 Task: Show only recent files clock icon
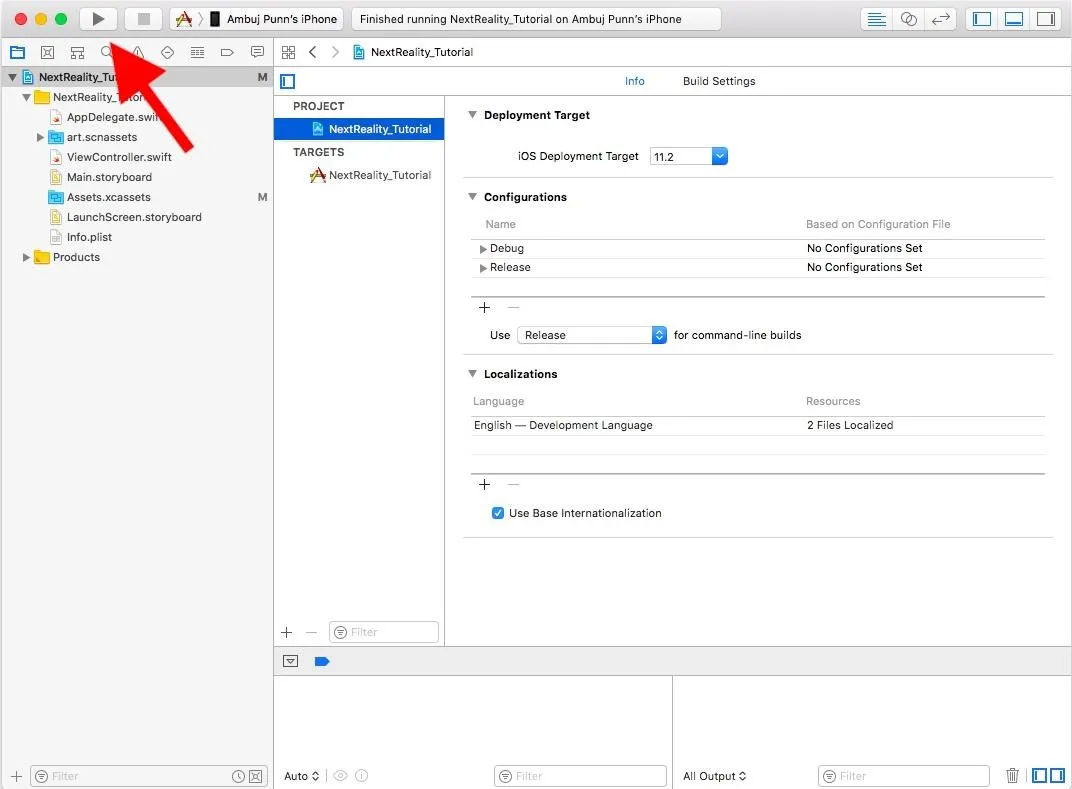[x=238, y=776]
